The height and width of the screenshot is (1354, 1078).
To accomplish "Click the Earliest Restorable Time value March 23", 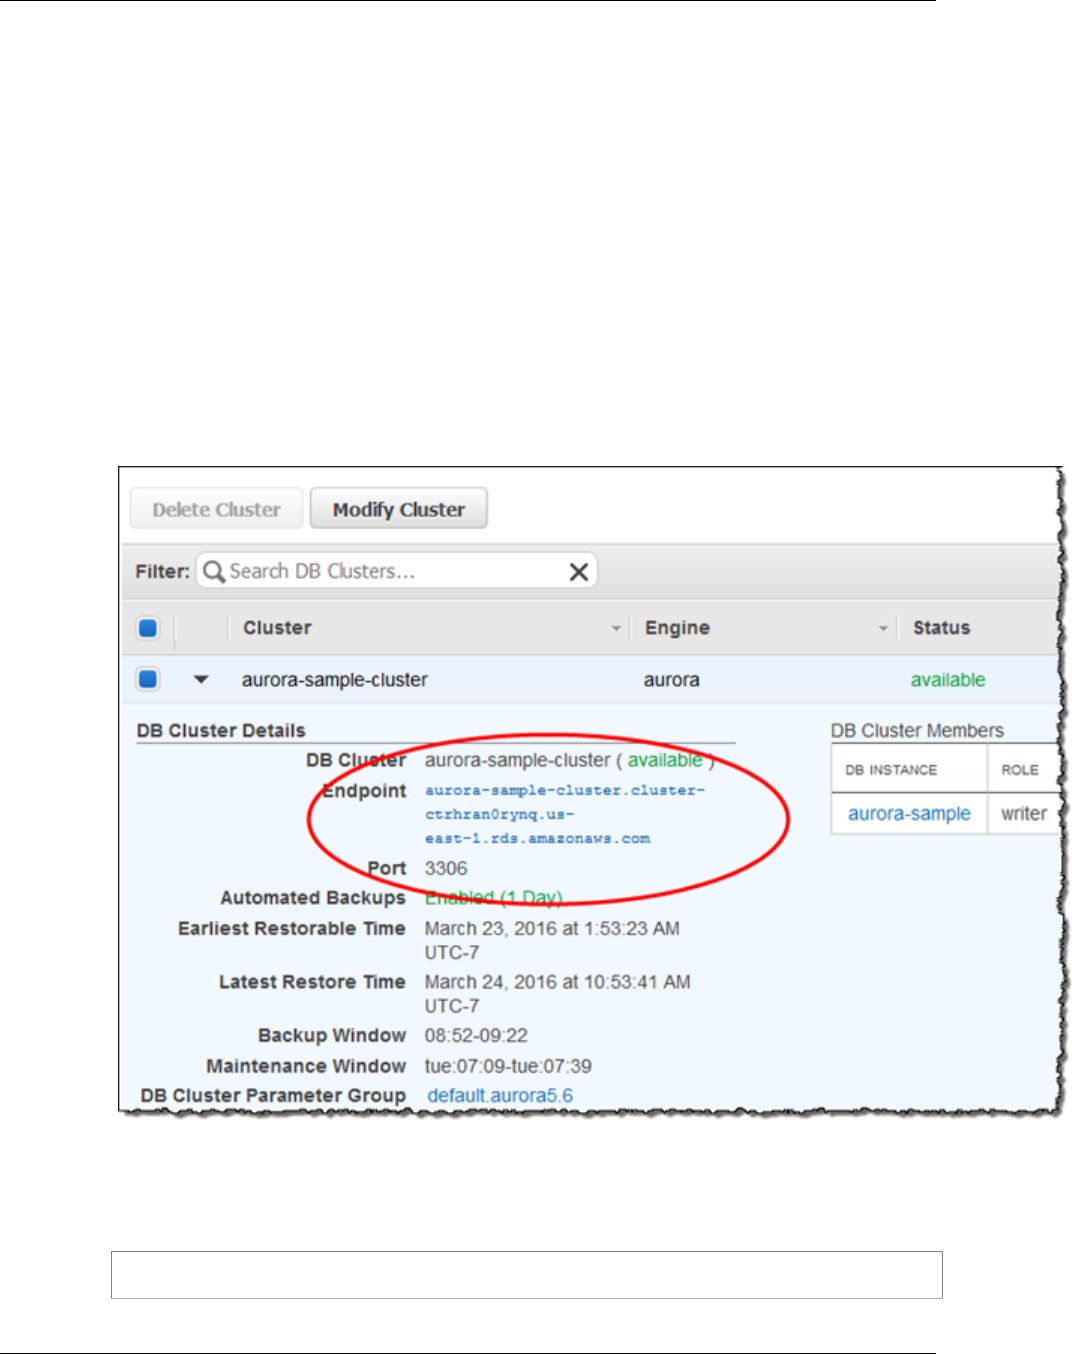I will pos(552,940).
